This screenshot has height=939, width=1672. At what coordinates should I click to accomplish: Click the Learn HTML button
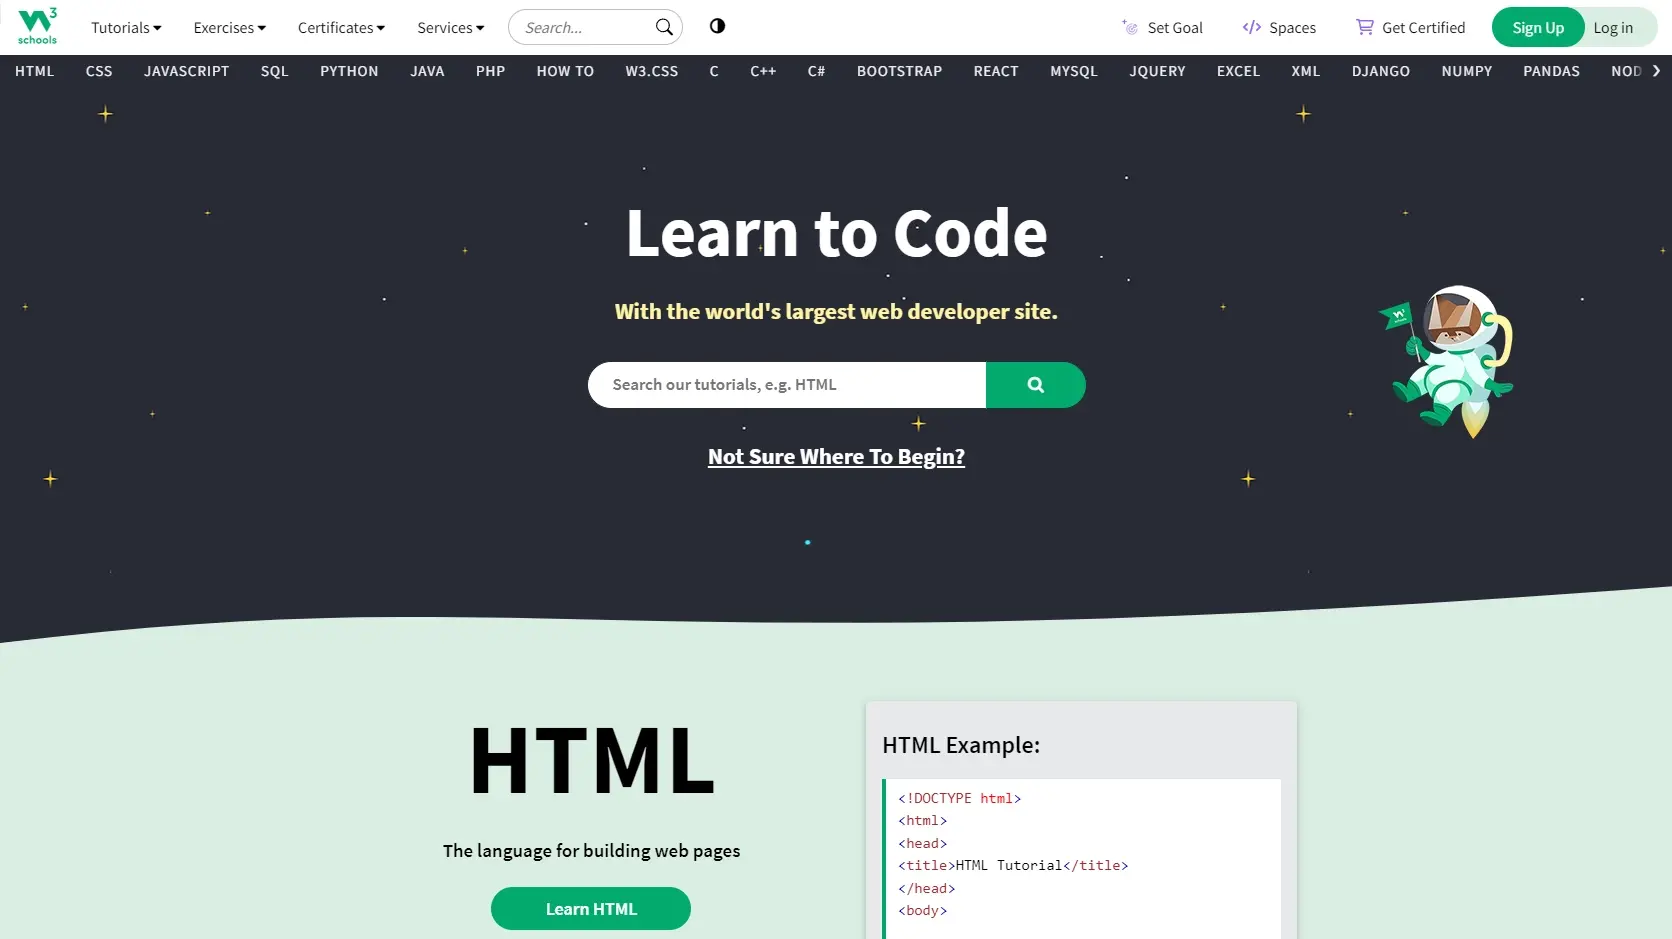click(x=591, y=909)
